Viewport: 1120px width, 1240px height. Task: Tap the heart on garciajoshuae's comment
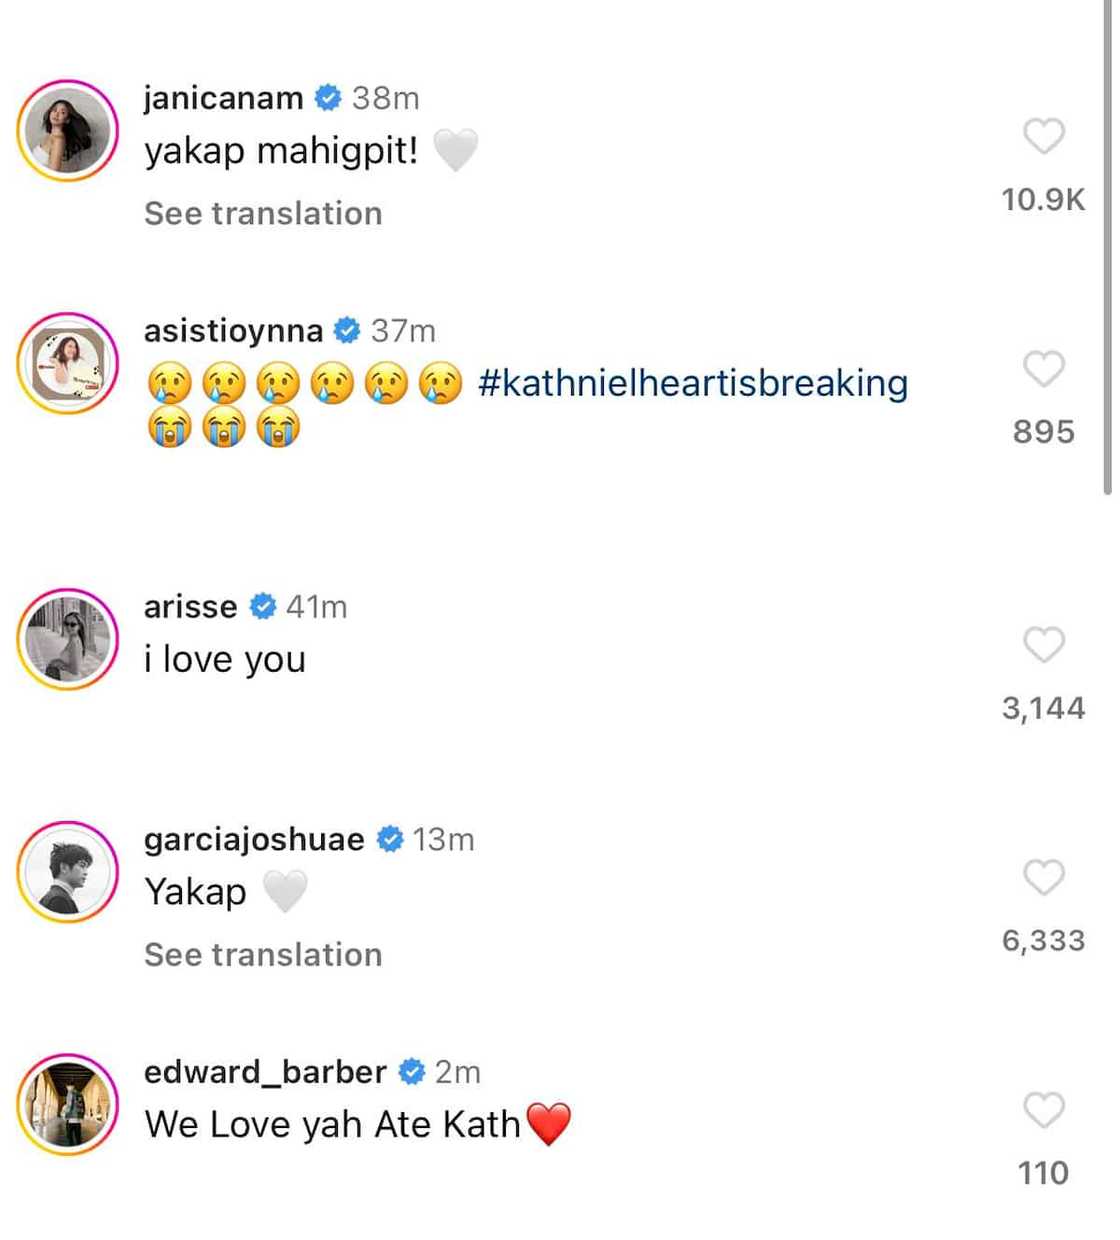click(1043, 877)
